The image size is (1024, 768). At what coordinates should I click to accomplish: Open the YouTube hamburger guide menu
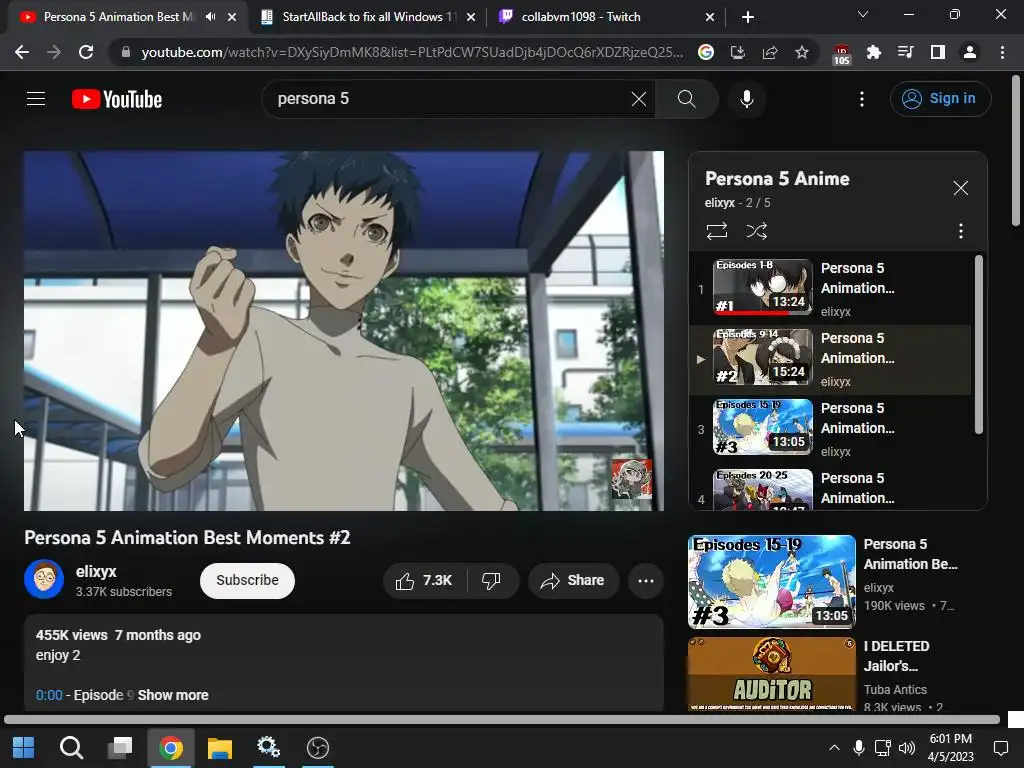click(36, 99)
